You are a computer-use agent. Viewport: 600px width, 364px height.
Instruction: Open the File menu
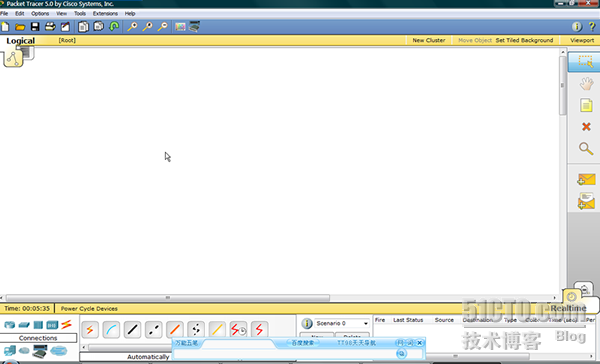click(x=4, y=13)
